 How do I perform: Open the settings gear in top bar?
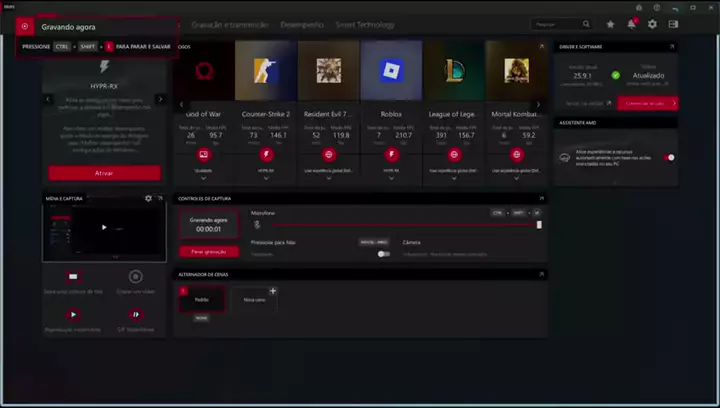[653, 24]
